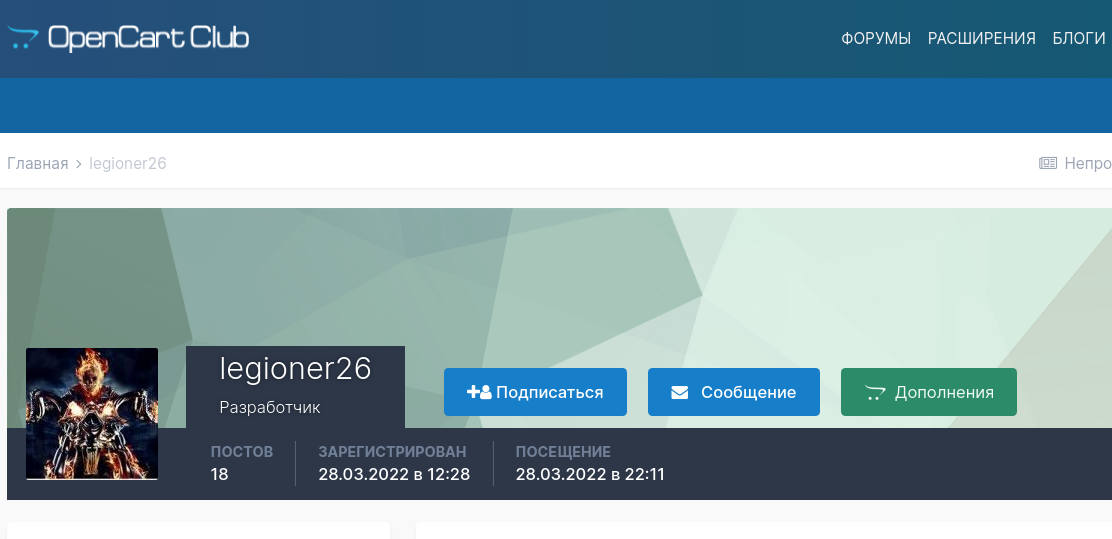Click the add-user icon on the Подписаться button
This screenshot has height=539, width=1112.
pos(479,392)
